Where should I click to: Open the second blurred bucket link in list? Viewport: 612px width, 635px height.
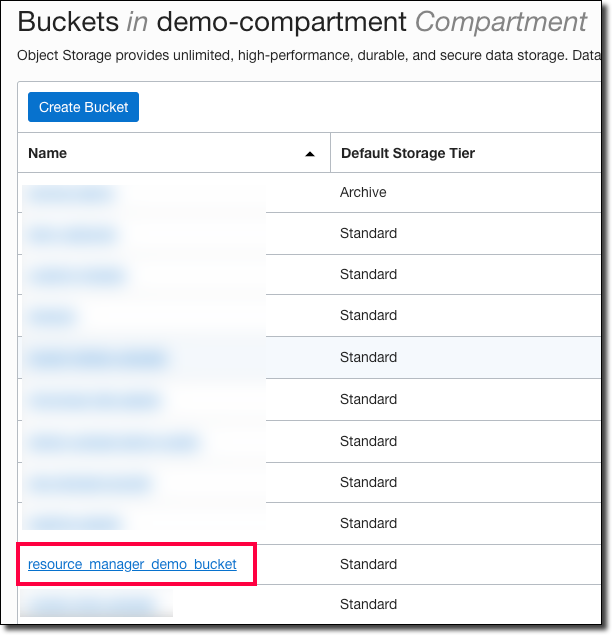pyautogui.click(x=72, y=235)
